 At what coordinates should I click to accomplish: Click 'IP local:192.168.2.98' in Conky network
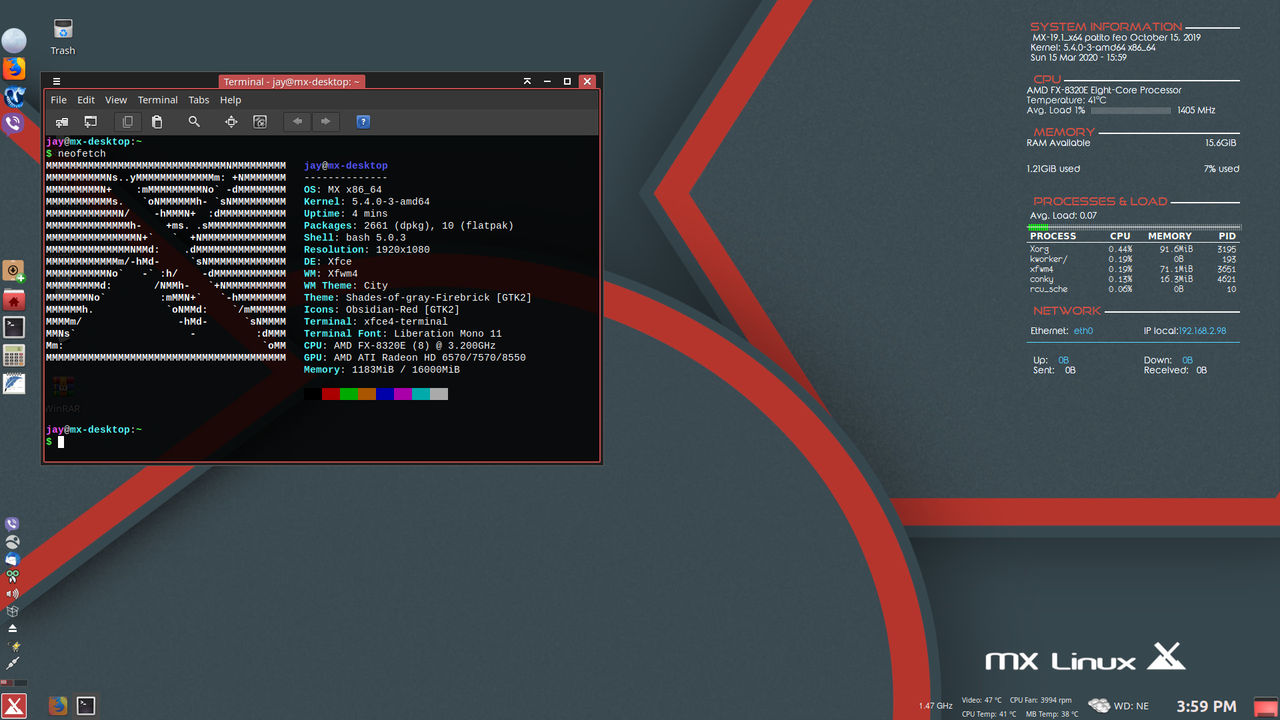tap(1185, 331)
